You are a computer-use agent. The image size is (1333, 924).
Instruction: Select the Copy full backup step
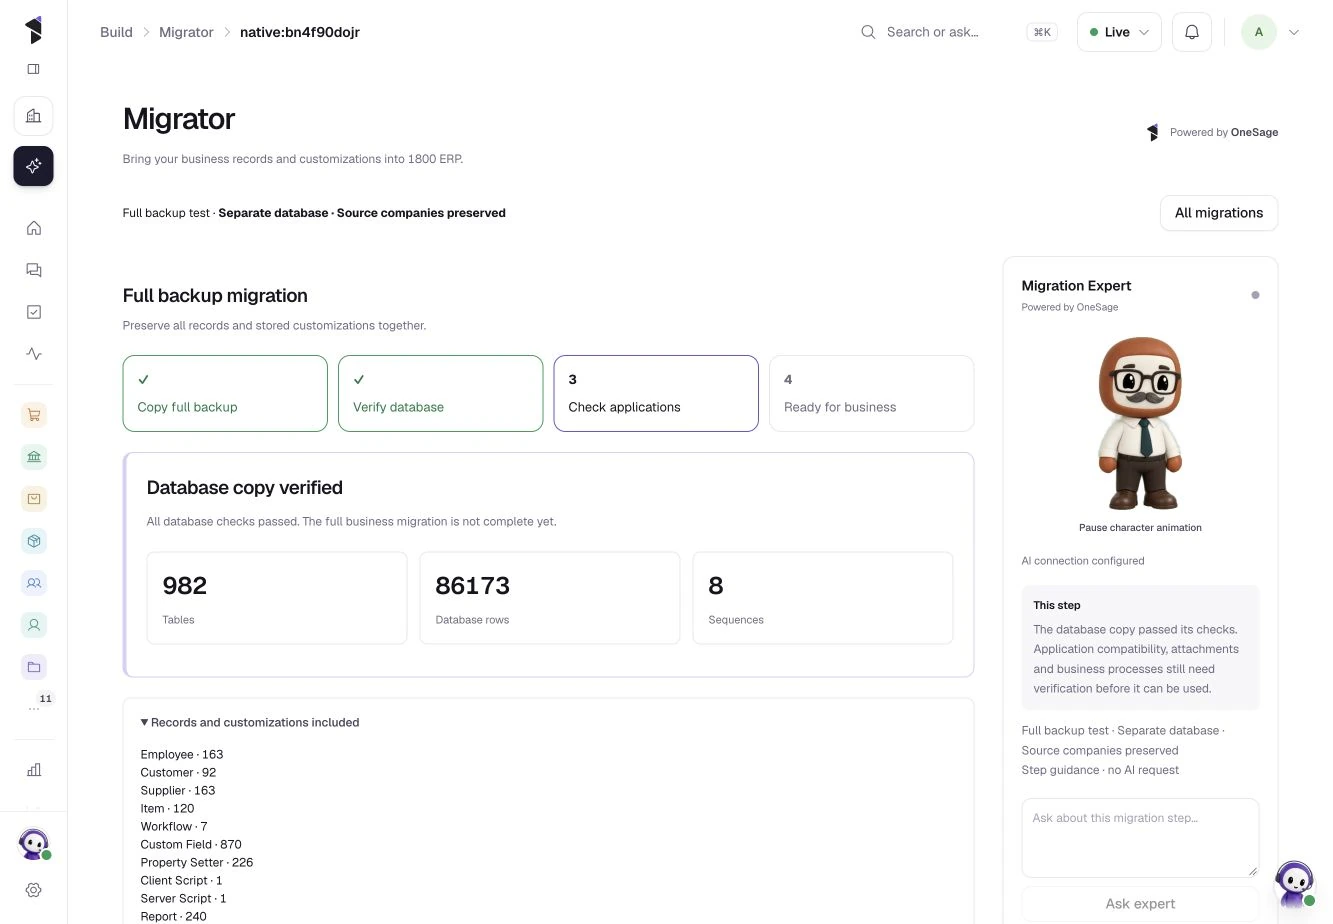coord(225,393)
